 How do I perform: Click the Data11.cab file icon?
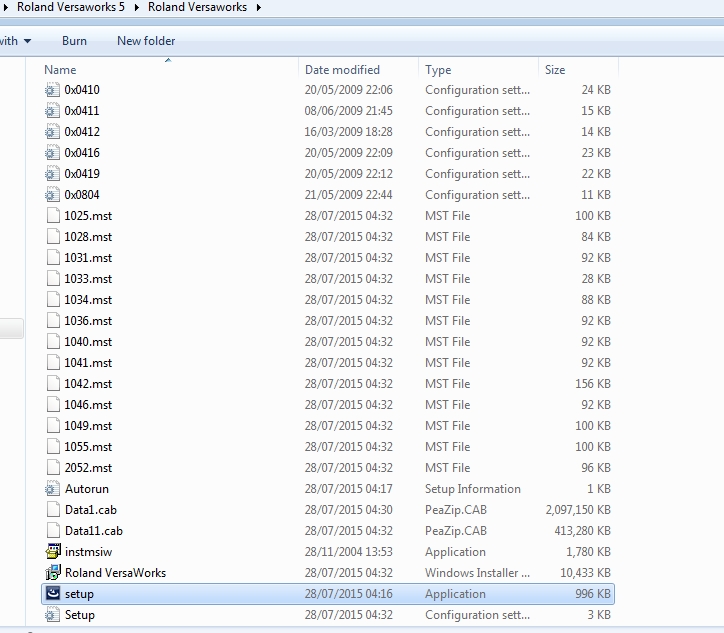(x=53, y=531)
